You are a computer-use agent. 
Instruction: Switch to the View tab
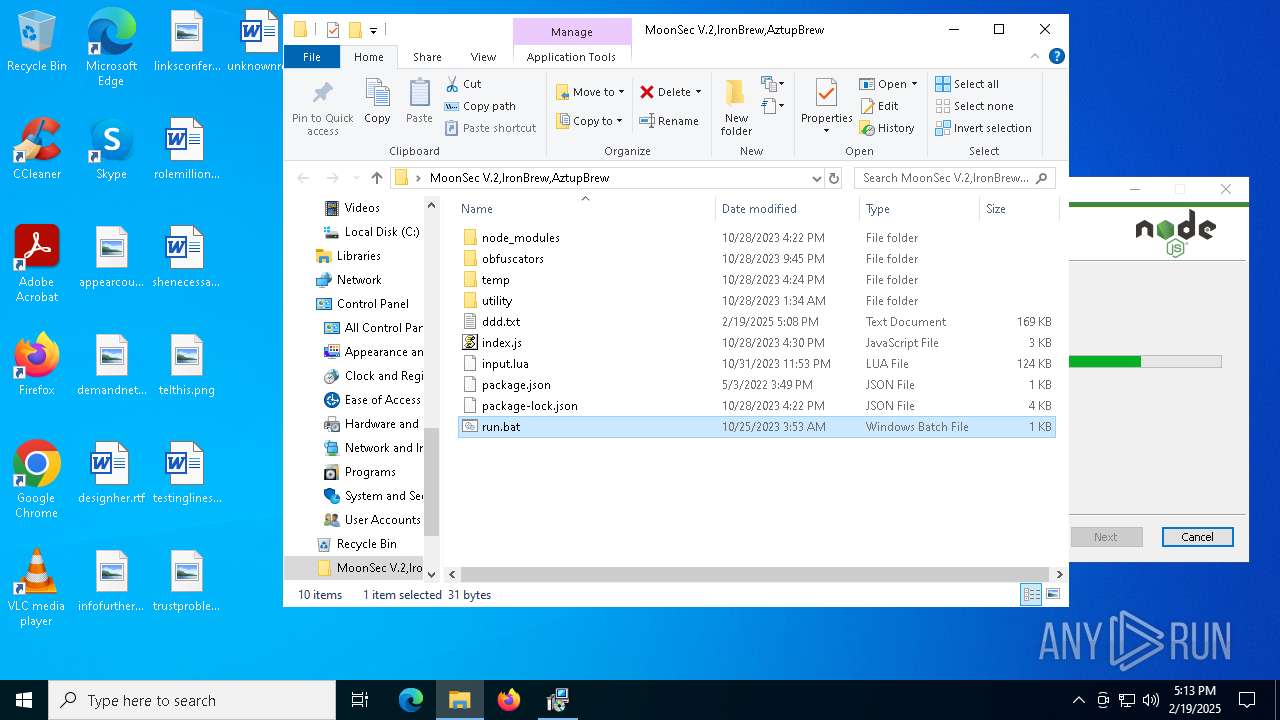coord(483,57)
